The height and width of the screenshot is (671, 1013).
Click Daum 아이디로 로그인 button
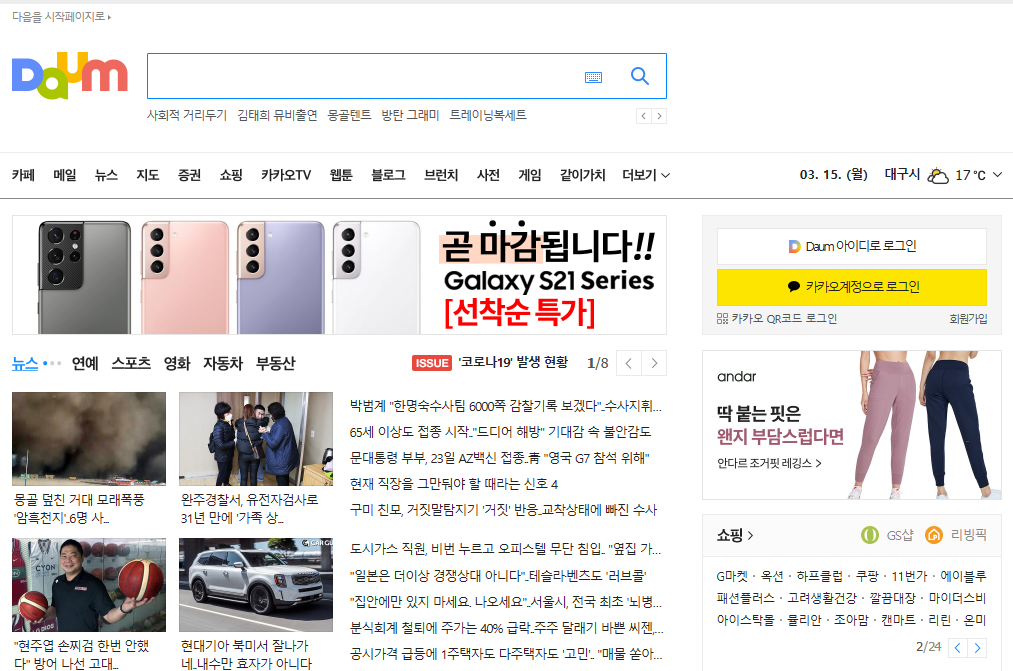(851, 246)
